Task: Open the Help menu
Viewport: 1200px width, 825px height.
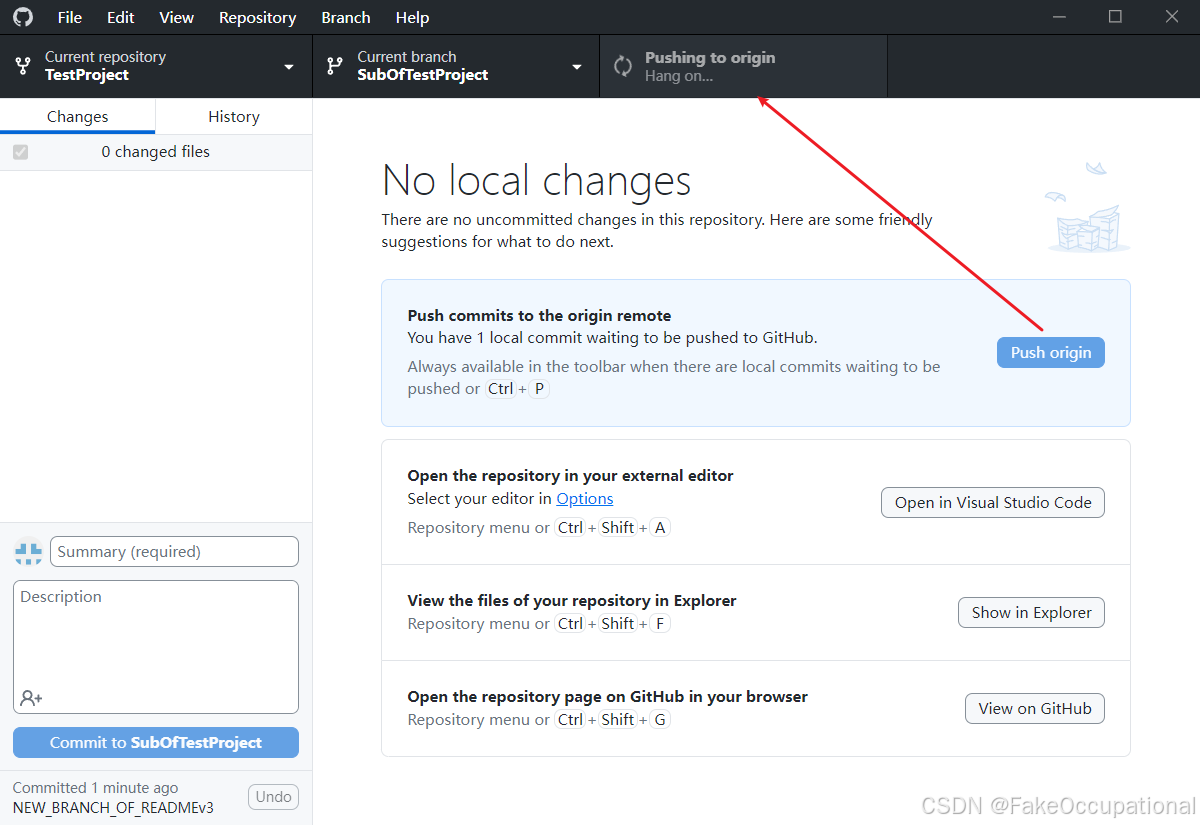Action: pos(412,17)
